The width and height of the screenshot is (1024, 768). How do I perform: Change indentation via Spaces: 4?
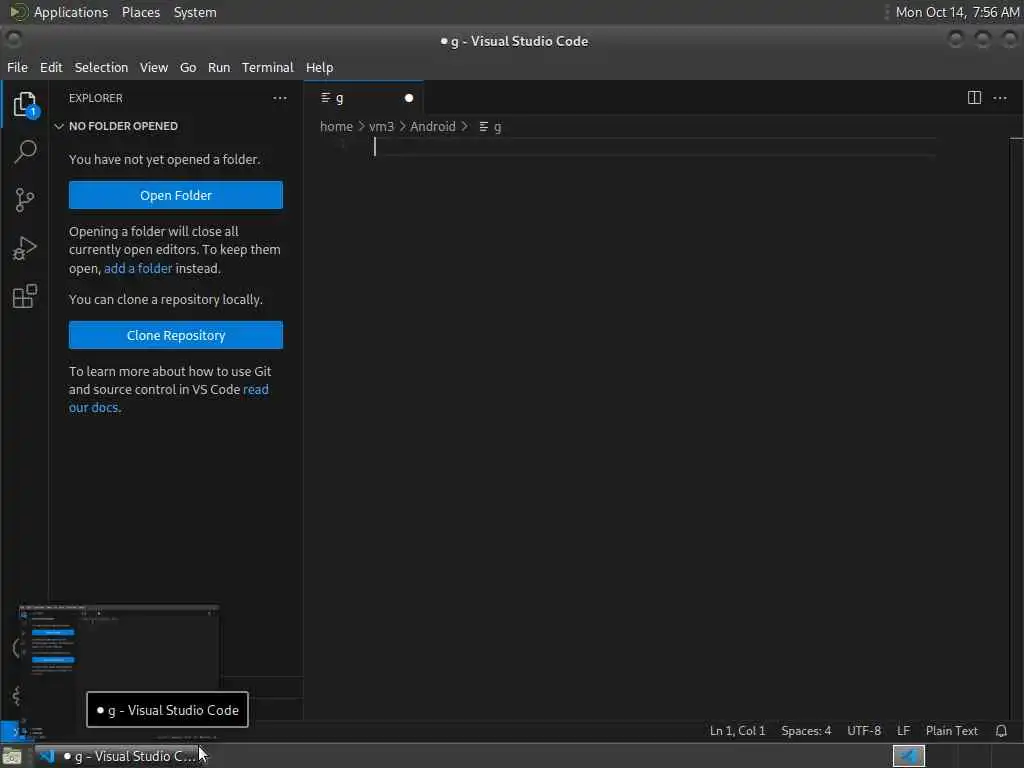(x=806, y=731)
